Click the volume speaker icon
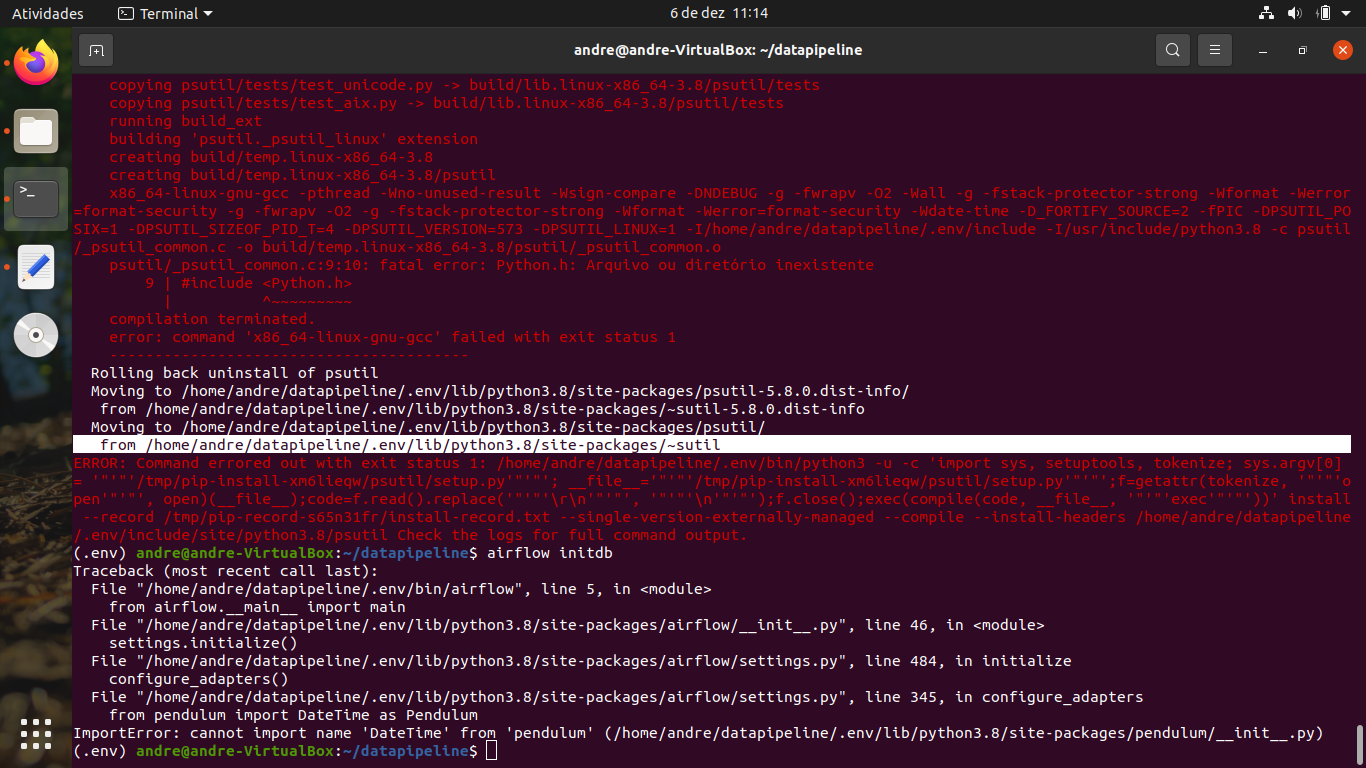1366x768 pixels. pyautogui.click(x=1294, y=14)
